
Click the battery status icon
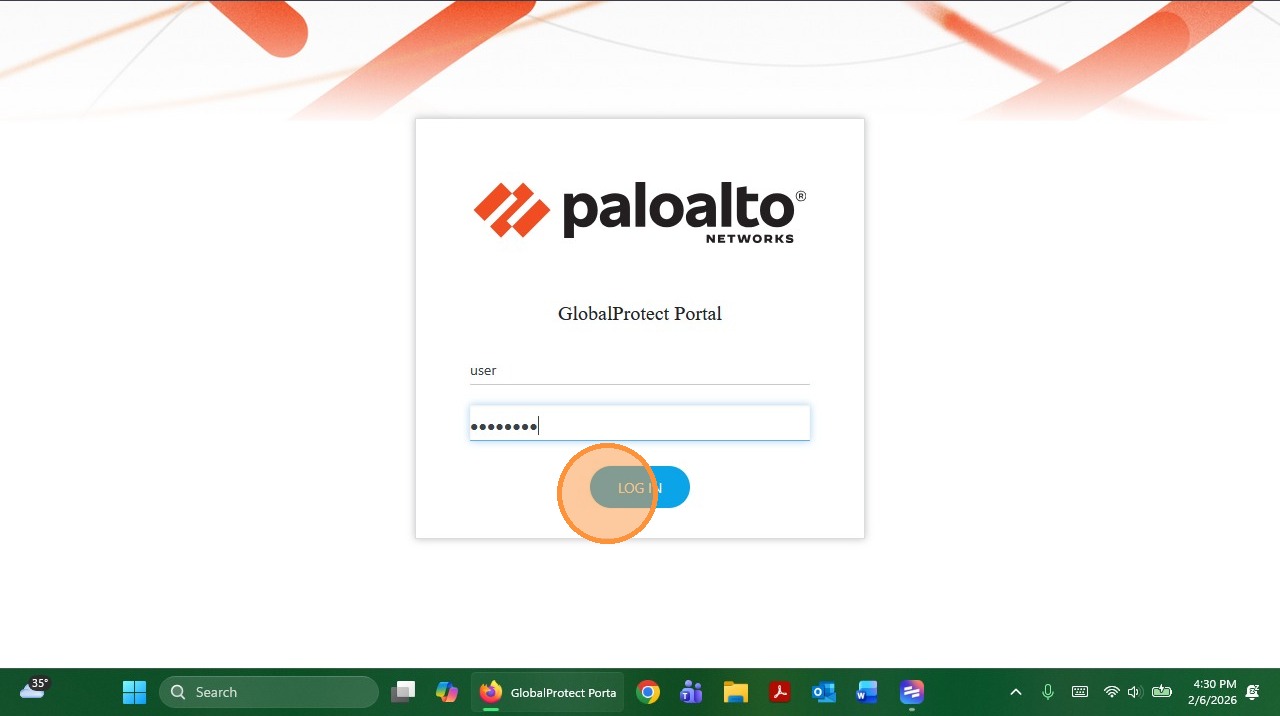pos(1162,692)
